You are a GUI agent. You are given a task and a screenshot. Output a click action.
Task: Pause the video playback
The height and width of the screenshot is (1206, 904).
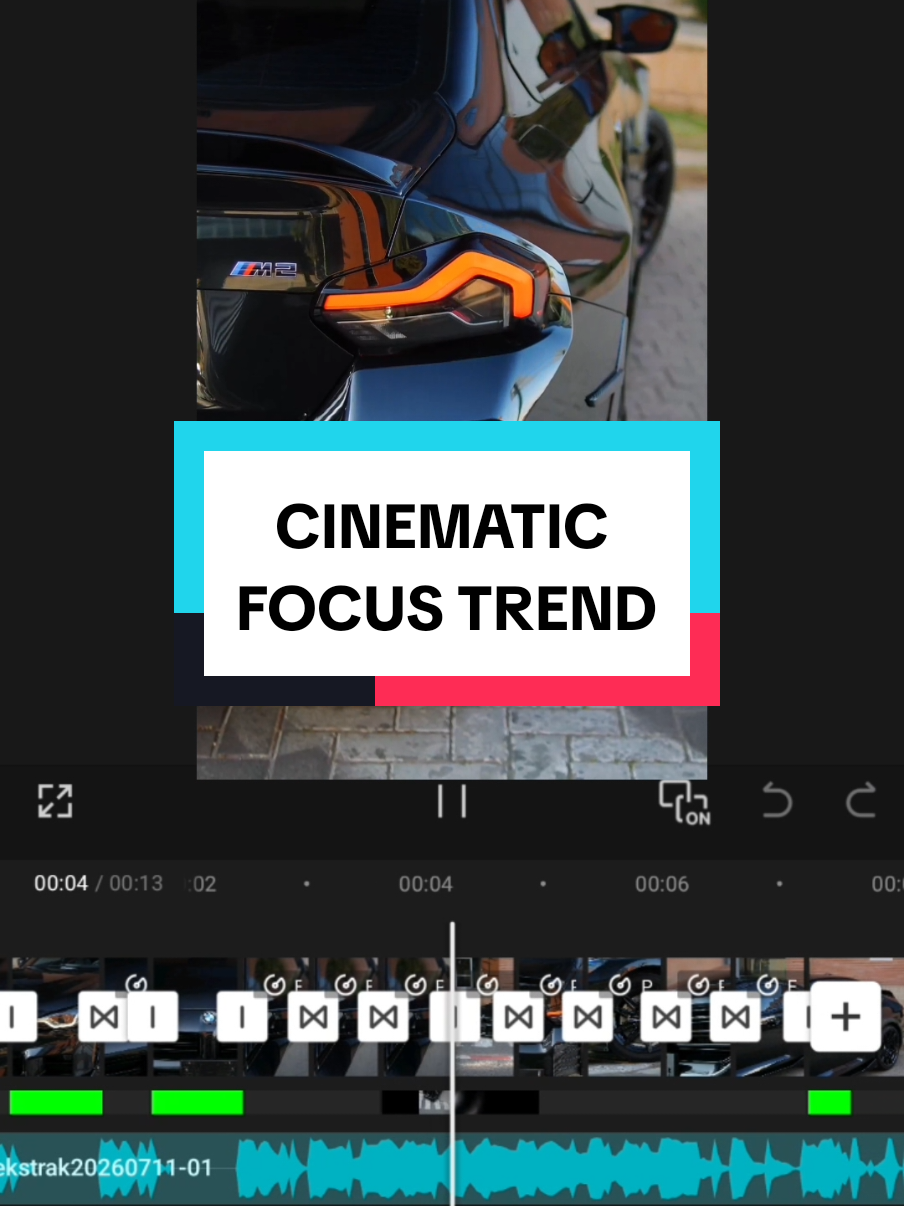pos(452,801)
